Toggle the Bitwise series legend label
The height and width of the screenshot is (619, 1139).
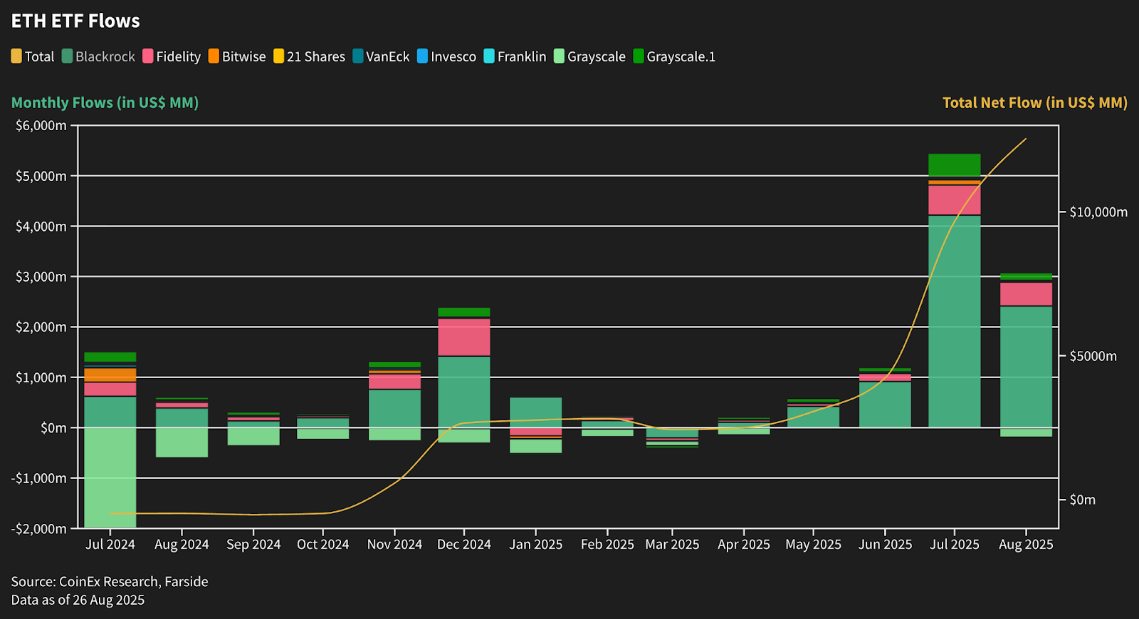pos(244,57)
